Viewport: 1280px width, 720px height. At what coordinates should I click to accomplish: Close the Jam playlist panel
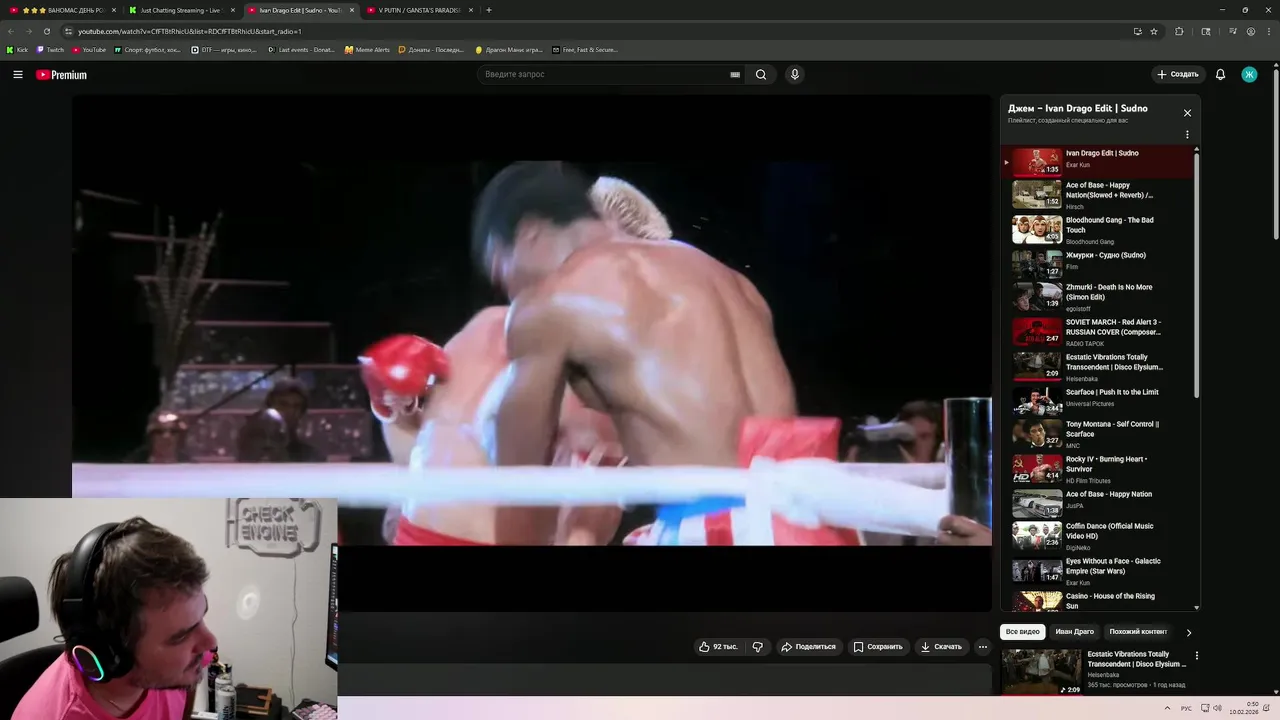[x=1187, y=113]
